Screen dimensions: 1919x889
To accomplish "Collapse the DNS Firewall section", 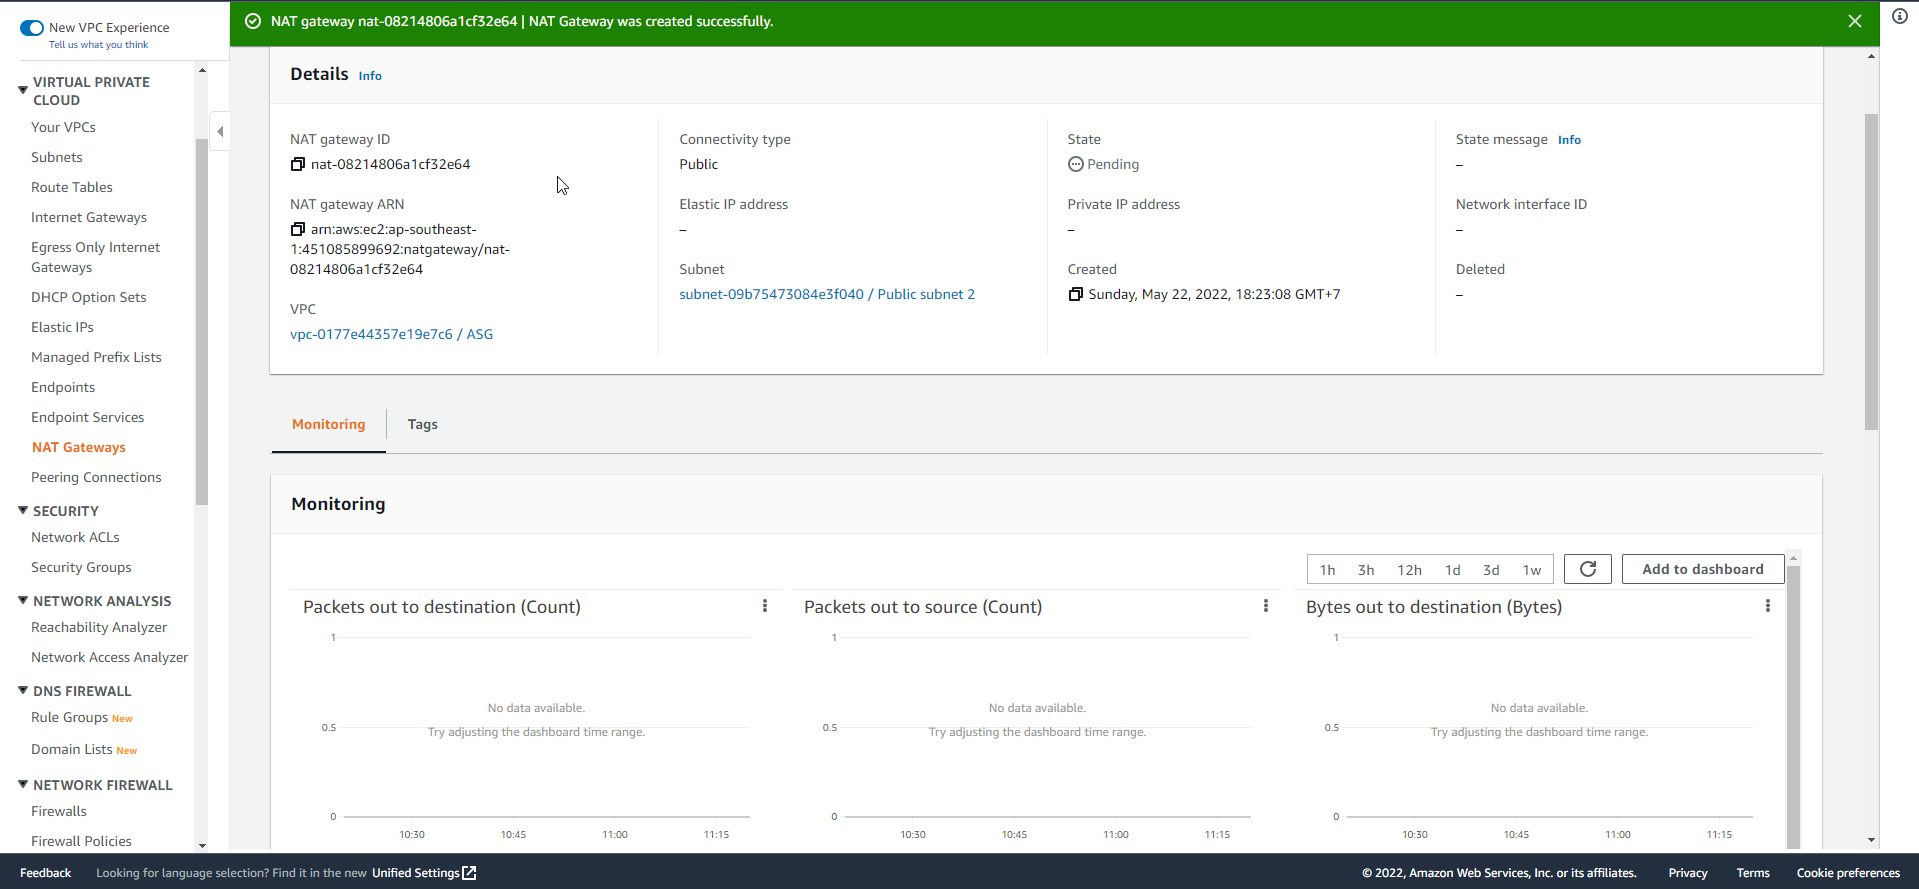I will [x=23, y=690].
